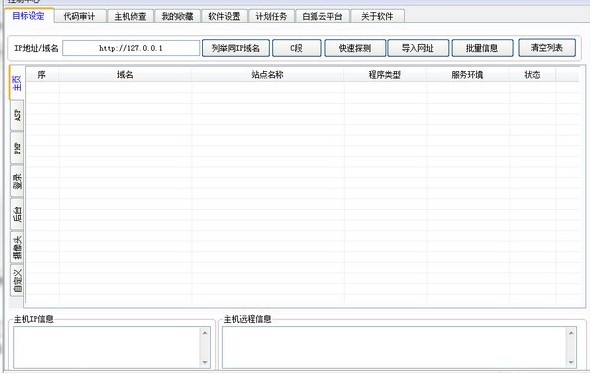Click the 站点名称 column header
590x373 pixels.
(268, 75)
